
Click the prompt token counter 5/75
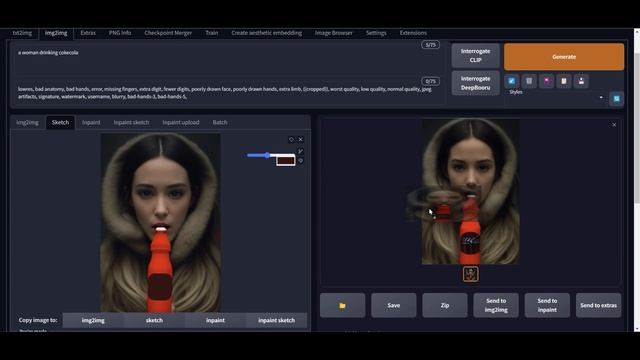(430, 45)
